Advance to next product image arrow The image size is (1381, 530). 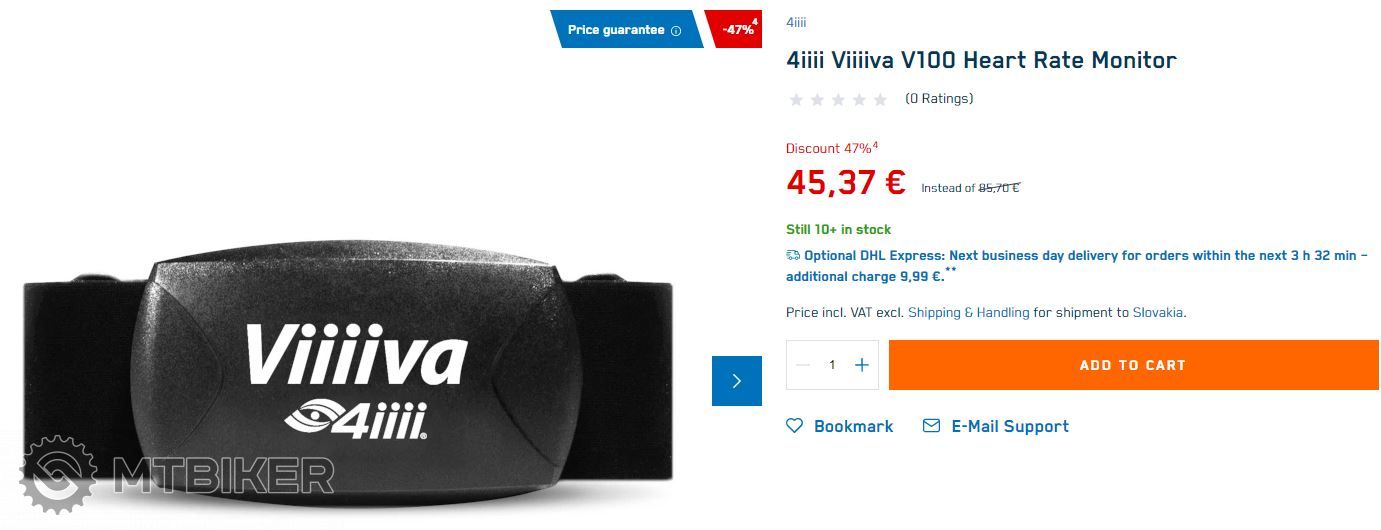737,381
